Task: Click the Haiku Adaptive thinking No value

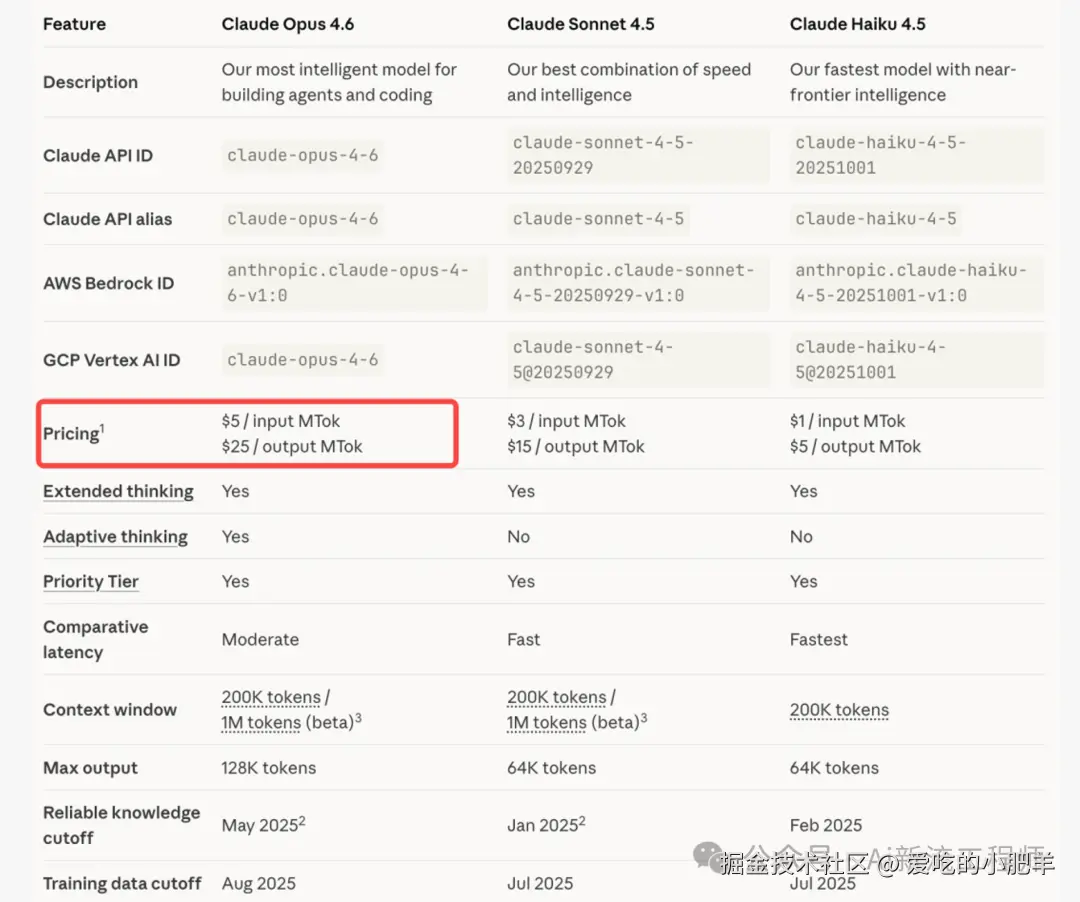Action: (x=801, y=536)
